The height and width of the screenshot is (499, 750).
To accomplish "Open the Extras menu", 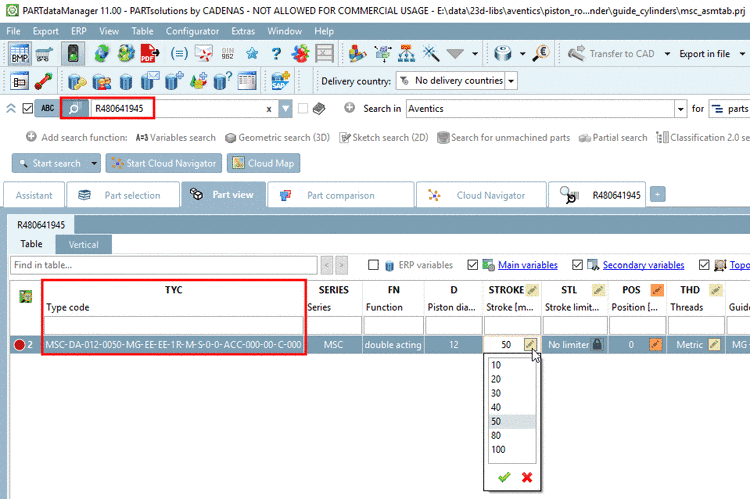I will (x=243, y=32).
